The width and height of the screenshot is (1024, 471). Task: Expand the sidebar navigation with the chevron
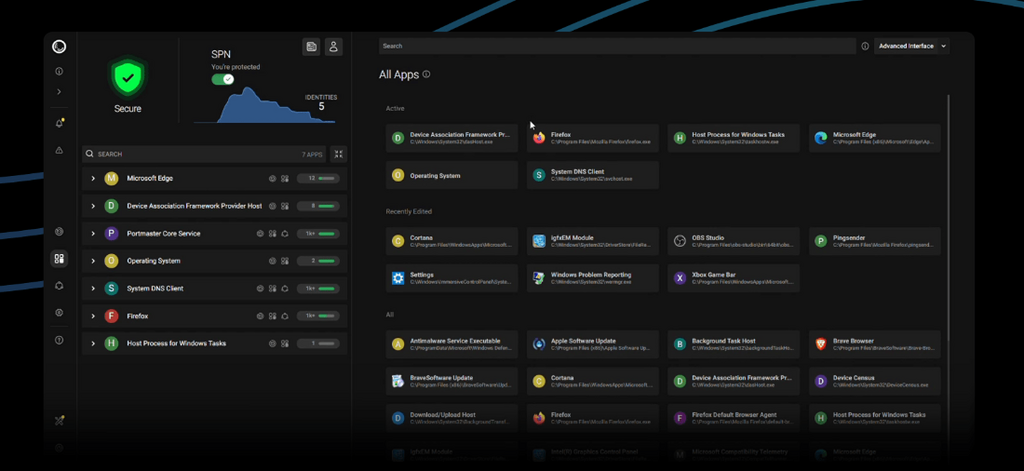click(59, 92)
